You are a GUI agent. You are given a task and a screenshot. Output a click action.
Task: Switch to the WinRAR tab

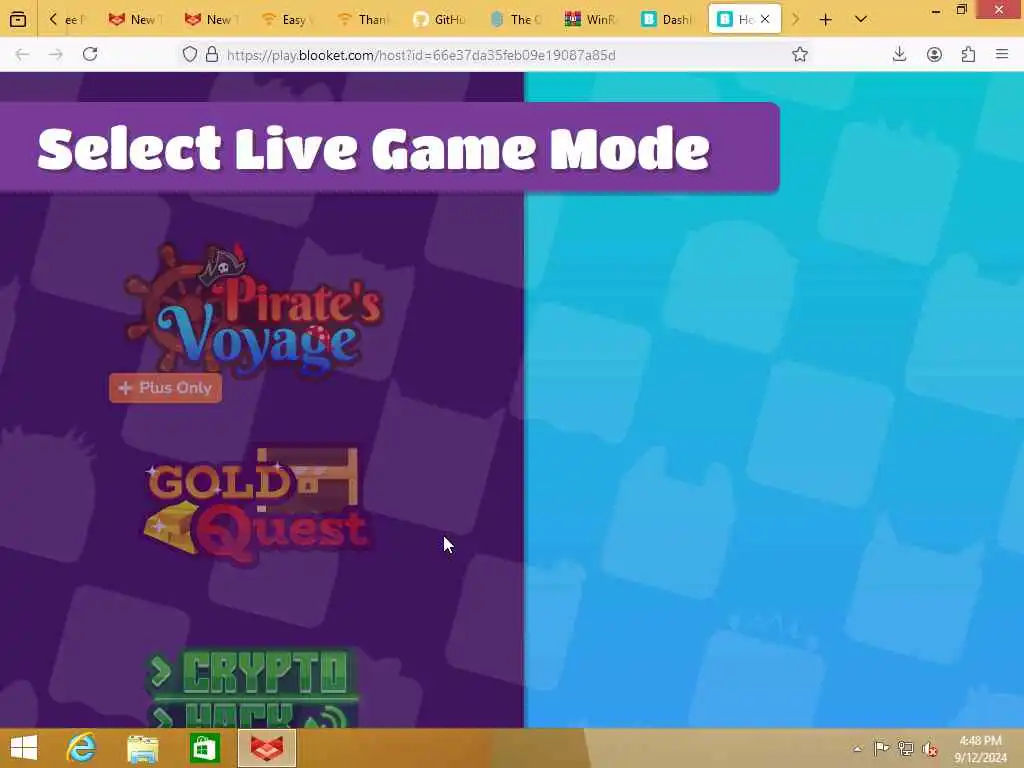pos(592,20)
